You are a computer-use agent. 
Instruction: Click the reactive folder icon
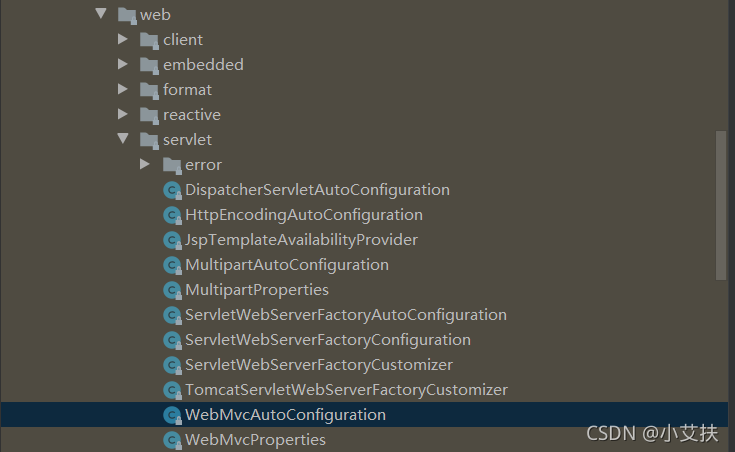pos(150,115)
